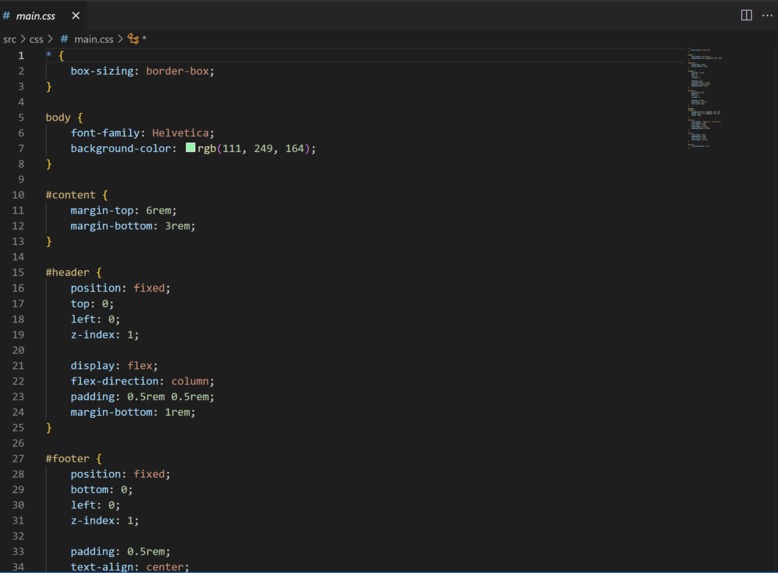This screenshot has height=573, width=778.
Task: Click the margin-top: 6rem line
Action: tap(124, 210)
